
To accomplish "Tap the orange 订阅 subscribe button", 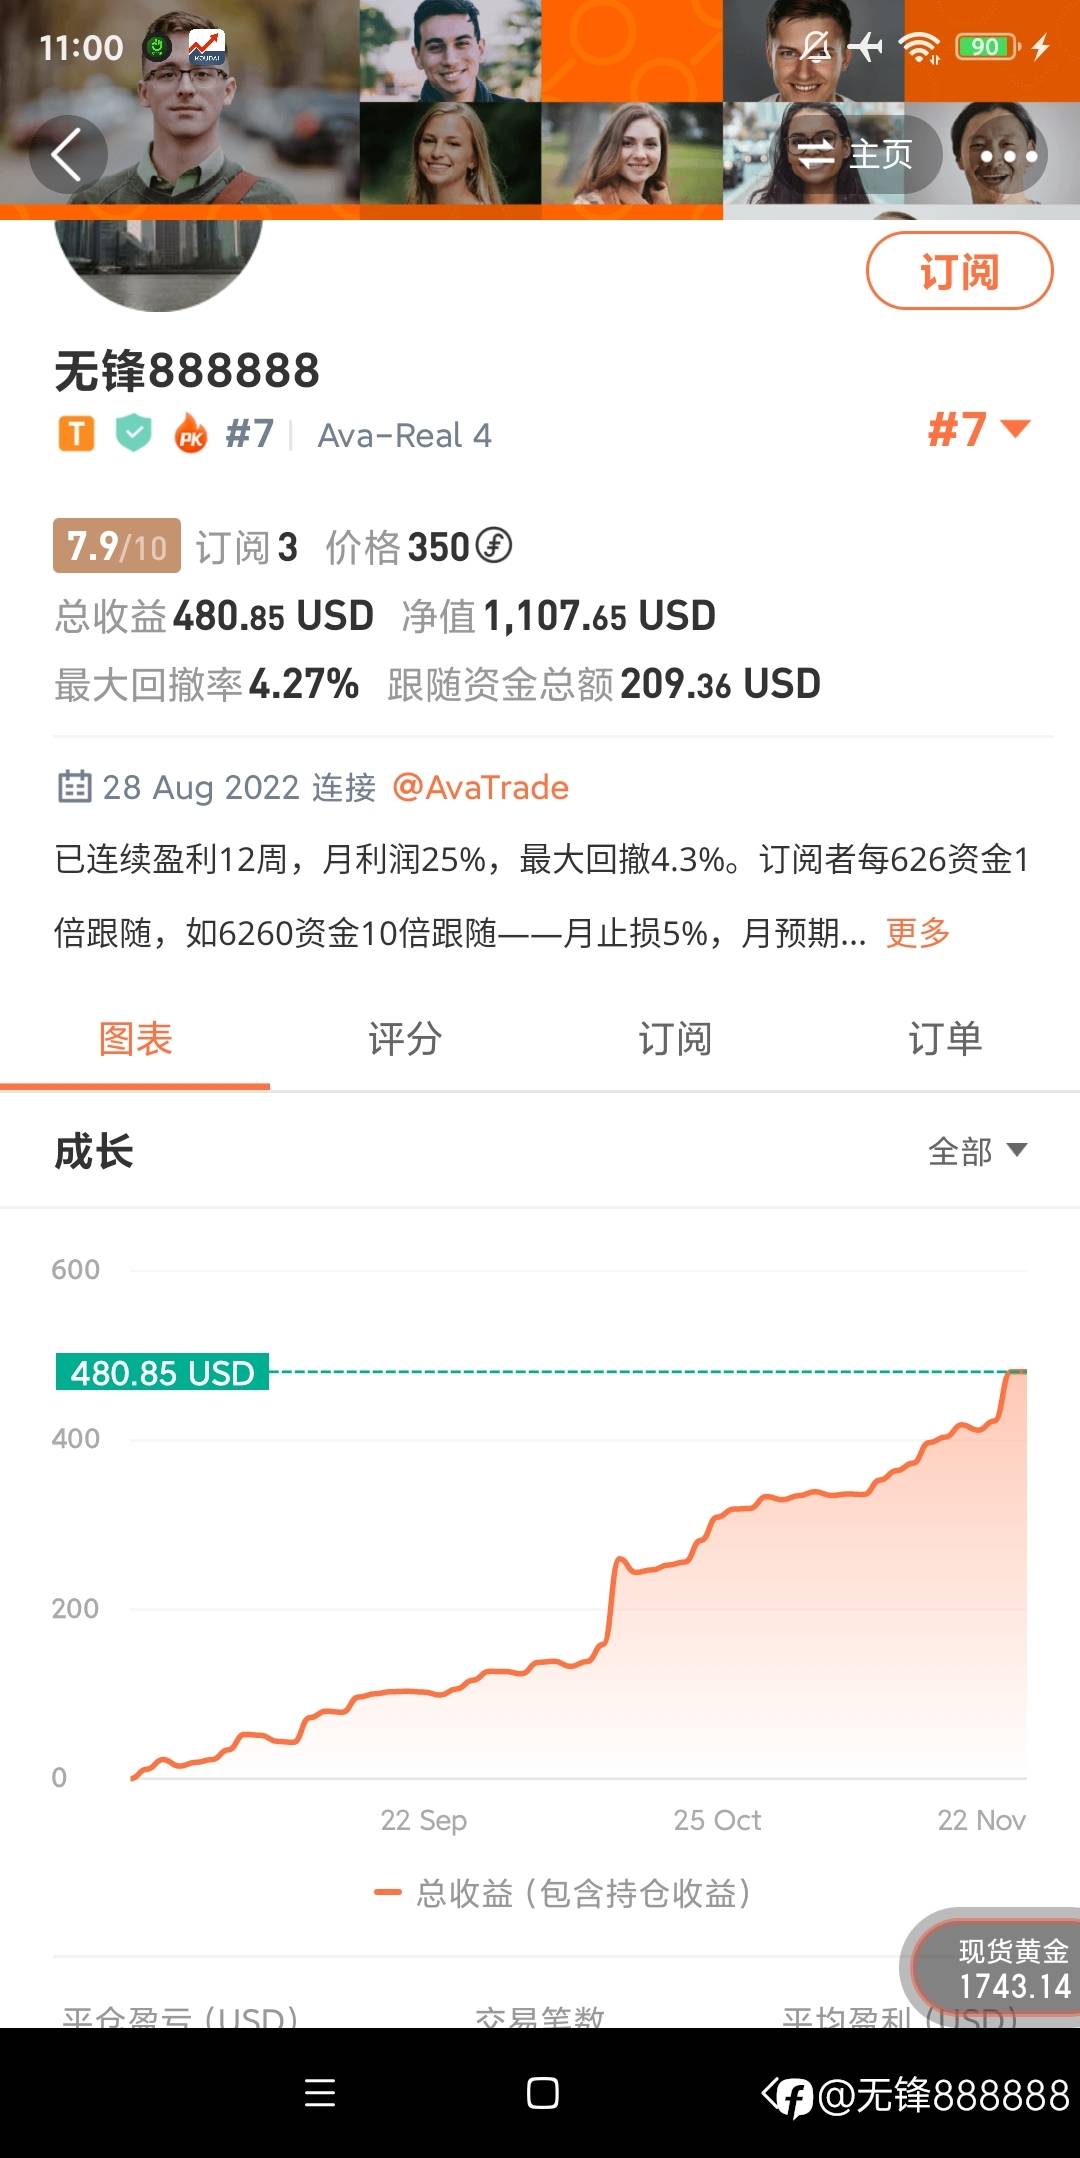I will click(x=958, y=271).
